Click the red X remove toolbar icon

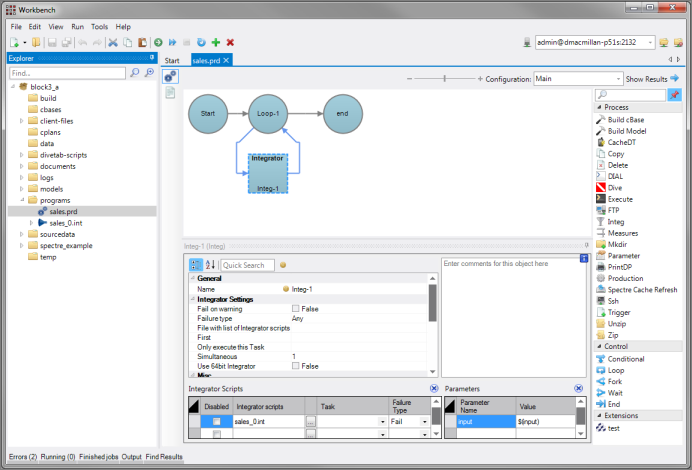pos(230,42)
